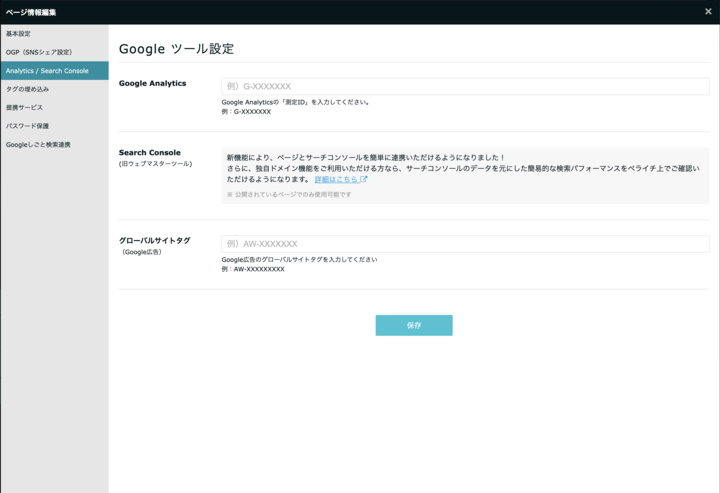This screenshot has width=720, height=493.
Task: Focus the Google Analytics measurement ID field
Action: pos(465,86)
